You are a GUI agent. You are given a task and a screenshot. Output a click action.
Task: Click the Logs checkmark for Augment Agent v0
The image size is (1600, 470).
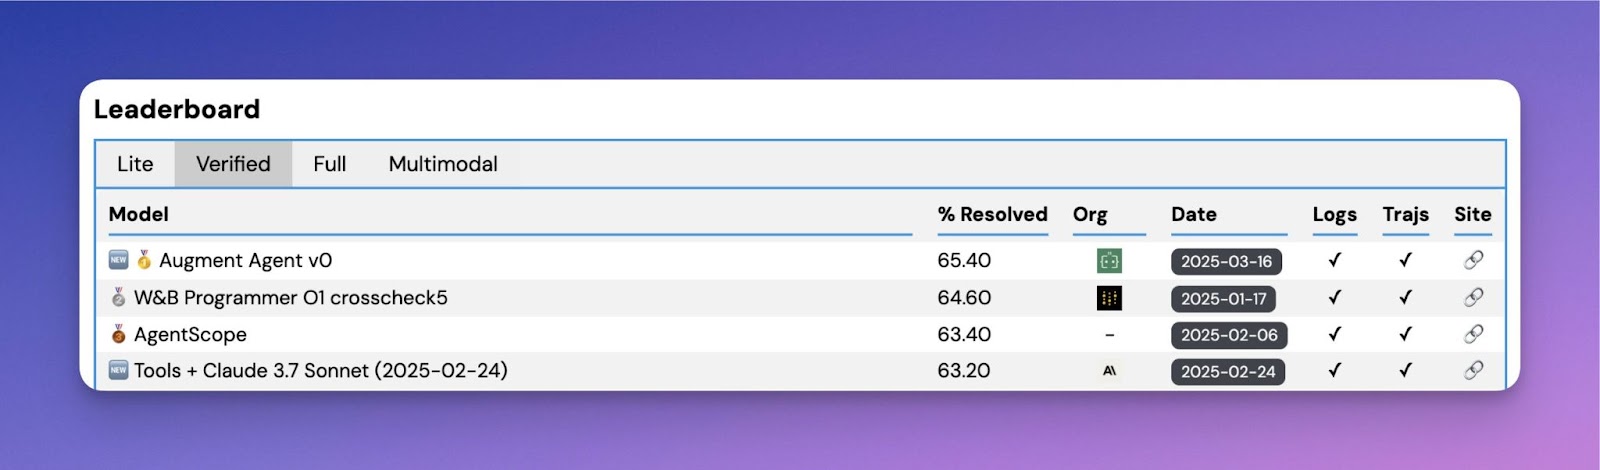coord(1334,260)
